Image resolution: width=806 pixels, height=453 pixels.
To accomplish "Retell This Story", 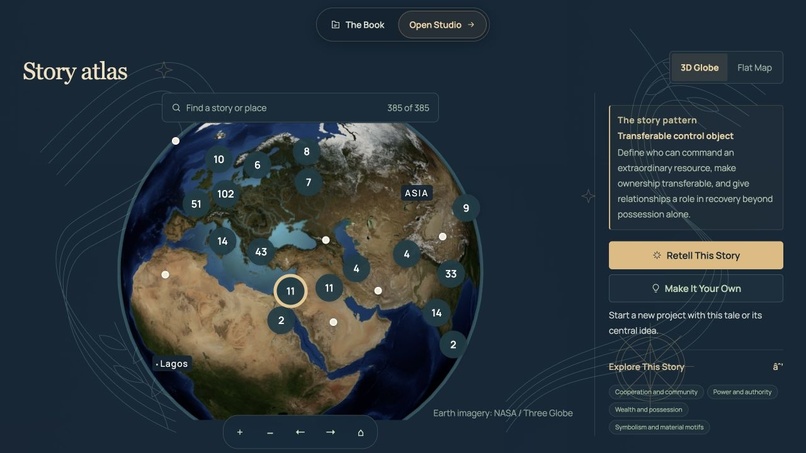I will click(x=696, y=255).
